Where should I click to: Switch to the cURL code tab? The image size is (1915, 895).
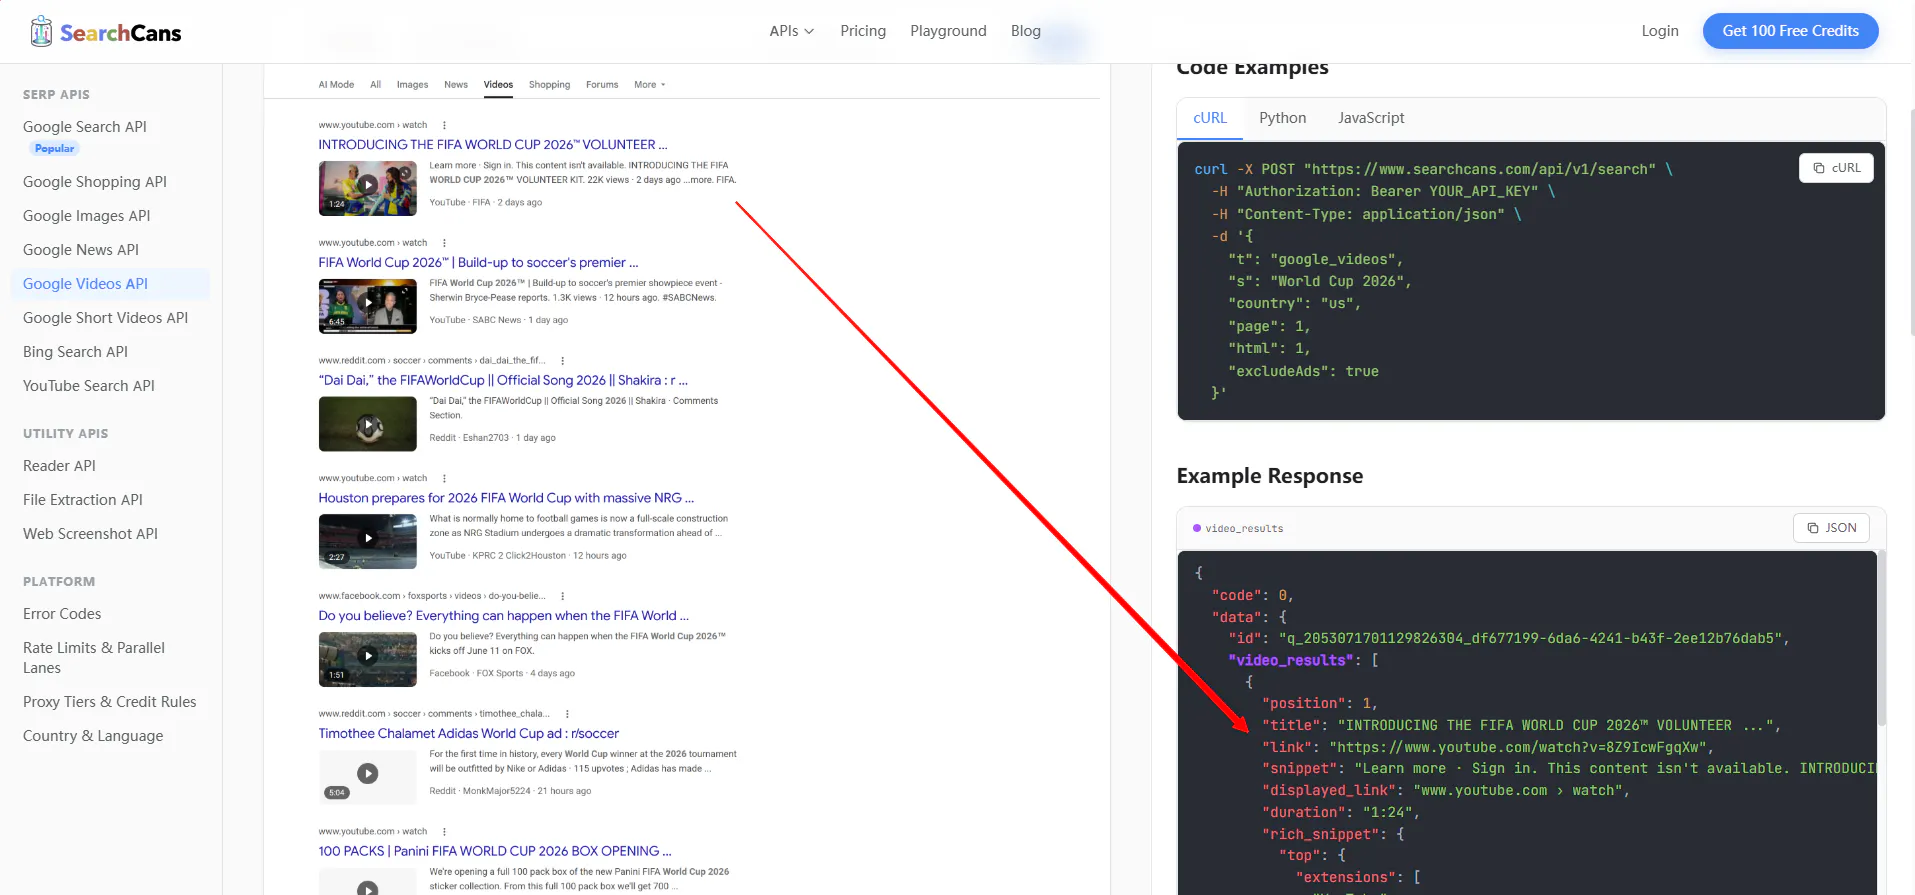point(1210,118)
